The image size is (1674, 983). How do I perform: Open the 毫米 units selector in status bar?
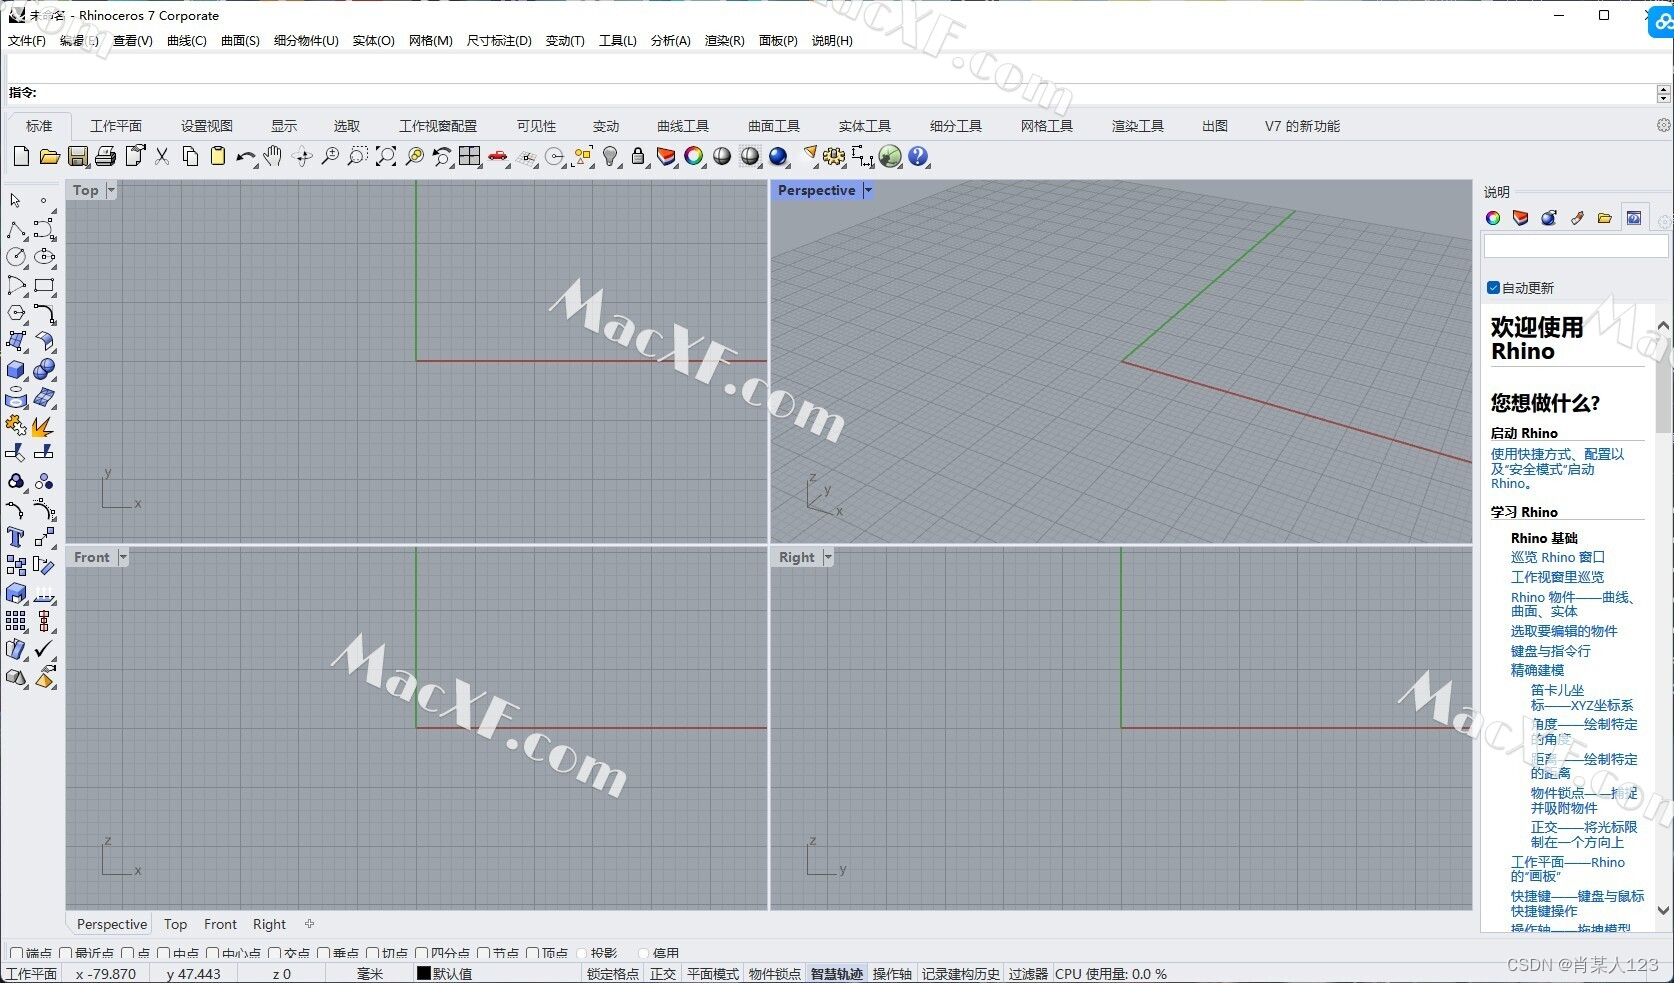[x=369, y=974]
